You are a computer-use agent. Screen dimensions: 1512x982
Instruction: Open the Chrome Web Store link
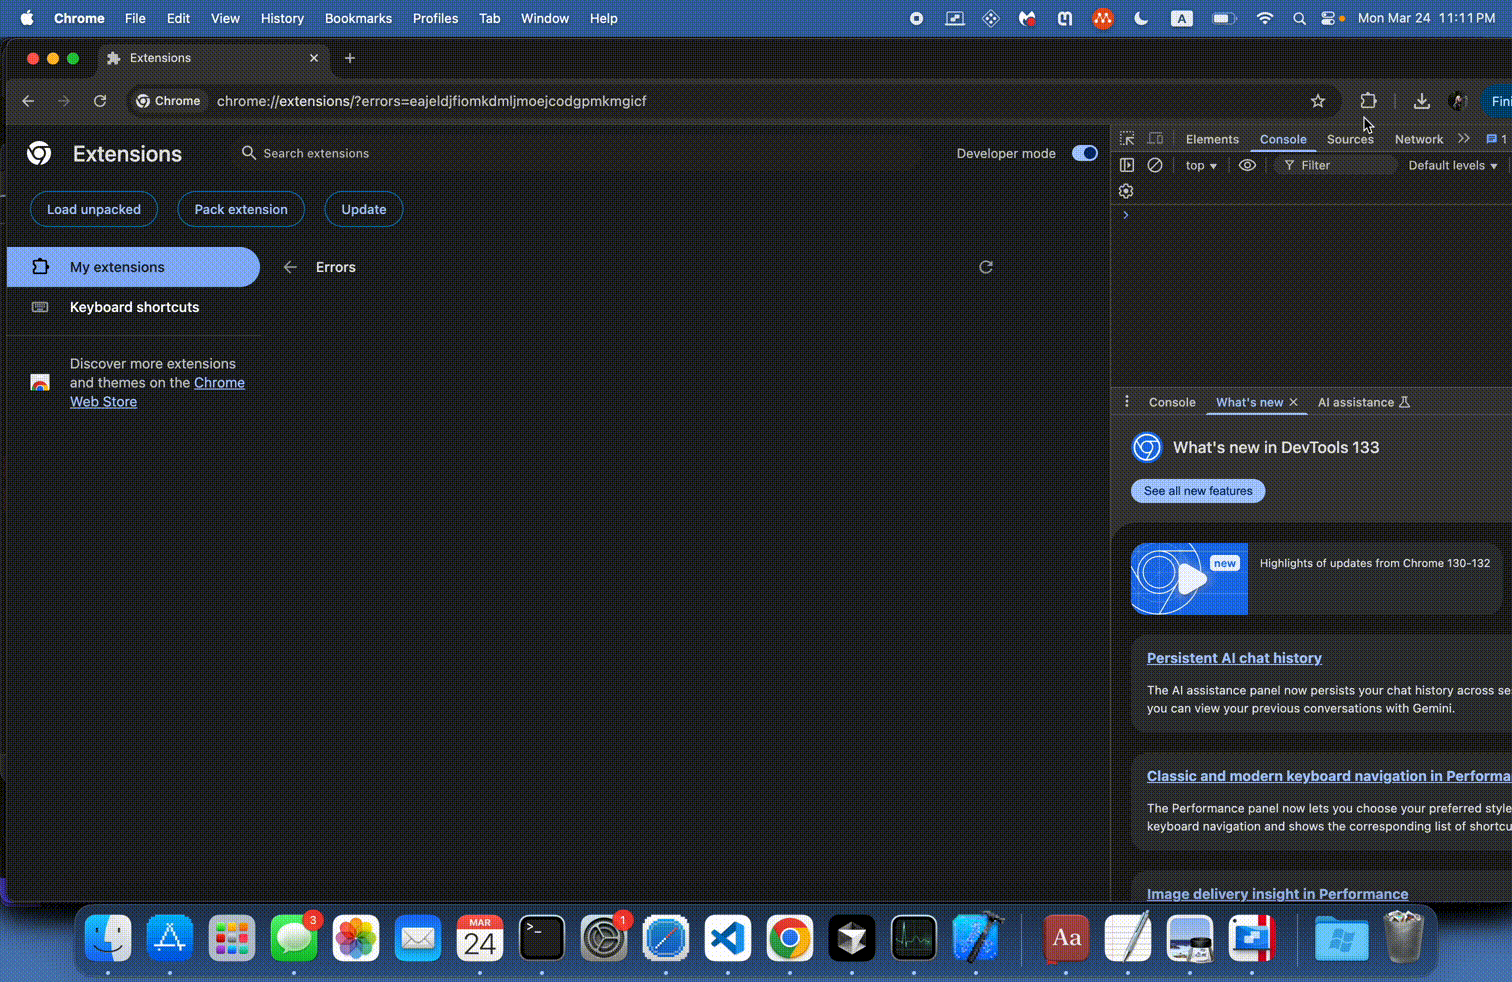[157, 392]
